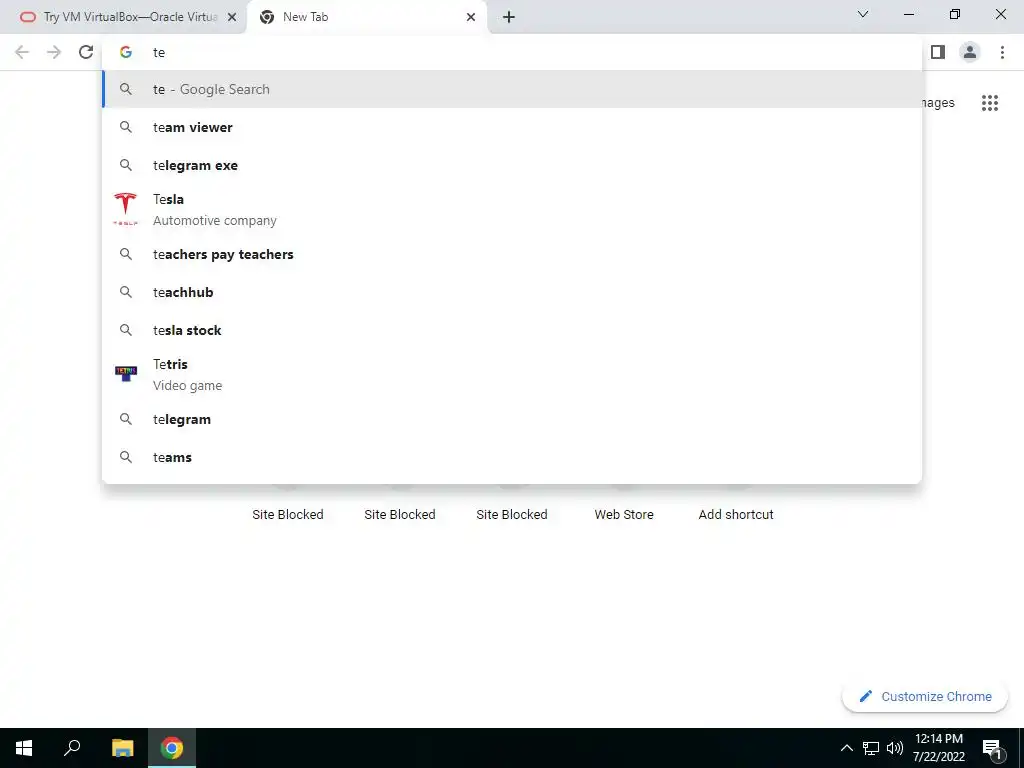The image size is (1024, 768).
Task: Select the 'teachhub' suggestion
Action: [x=512, y=292]
